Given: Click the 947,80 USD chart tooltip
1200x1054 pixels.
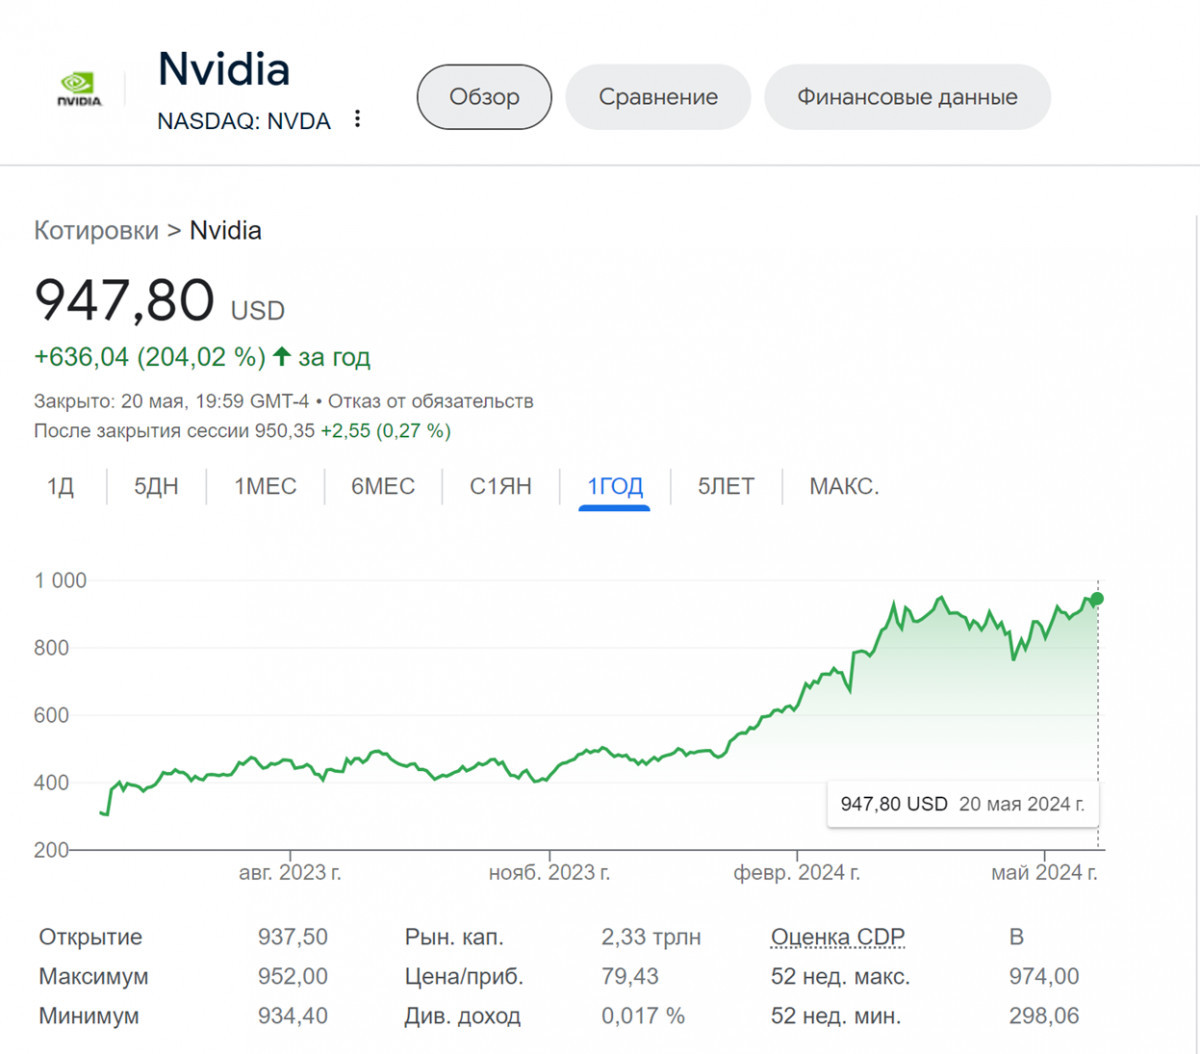Looking at the screenshot, I should point(961,804).
